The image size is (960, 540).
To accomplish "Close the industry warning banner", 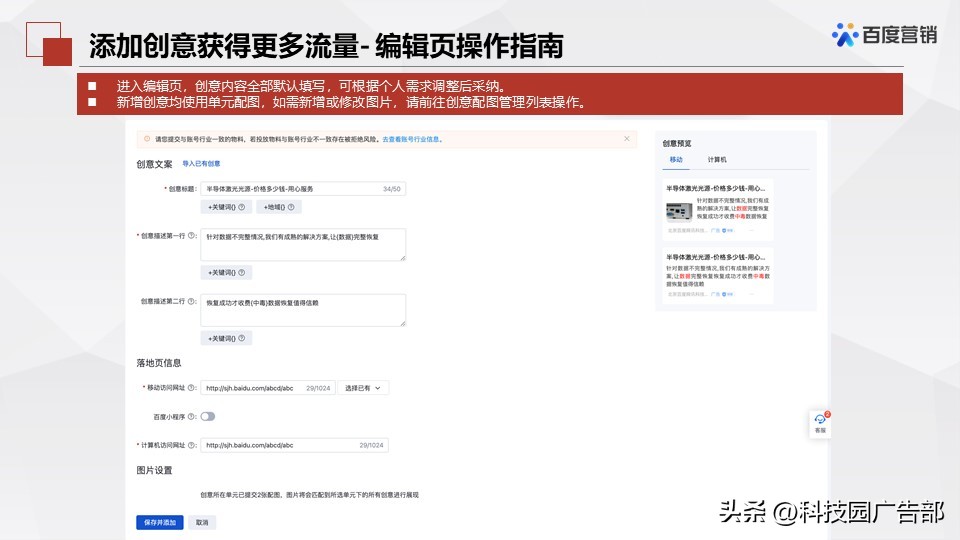I will click(x=626, y=139).
